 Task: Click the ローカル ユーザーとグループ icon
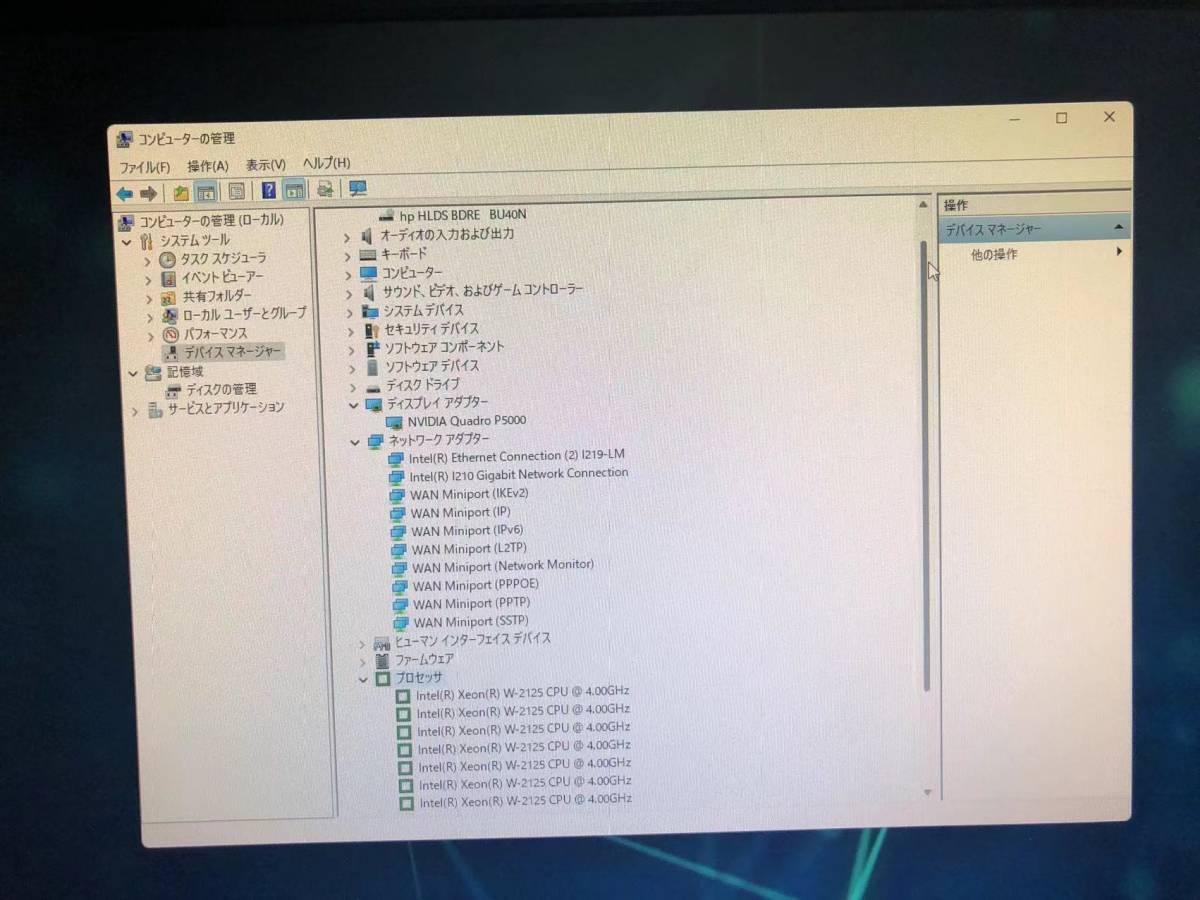click(170, 315)
